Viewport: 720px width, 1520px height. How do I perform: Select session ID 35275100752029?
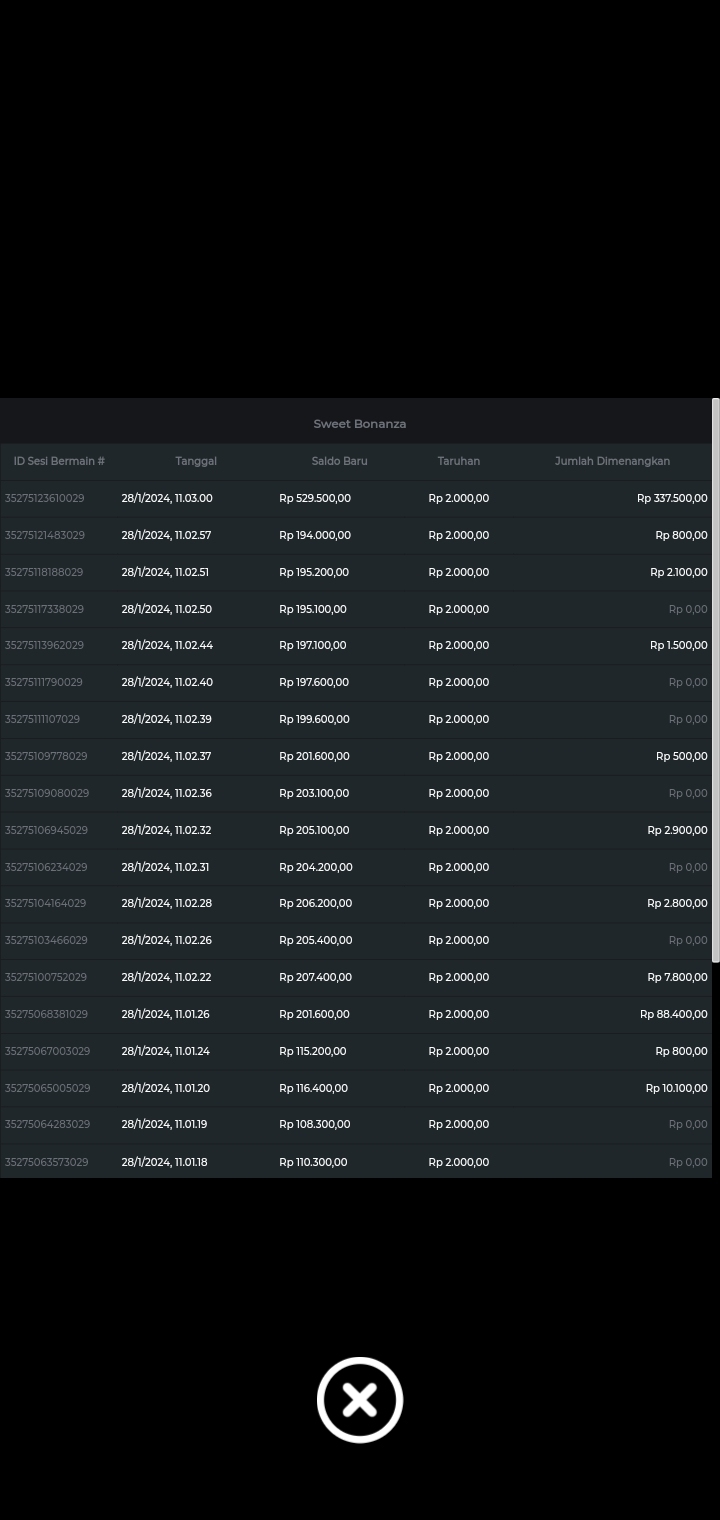coord(46,977)
